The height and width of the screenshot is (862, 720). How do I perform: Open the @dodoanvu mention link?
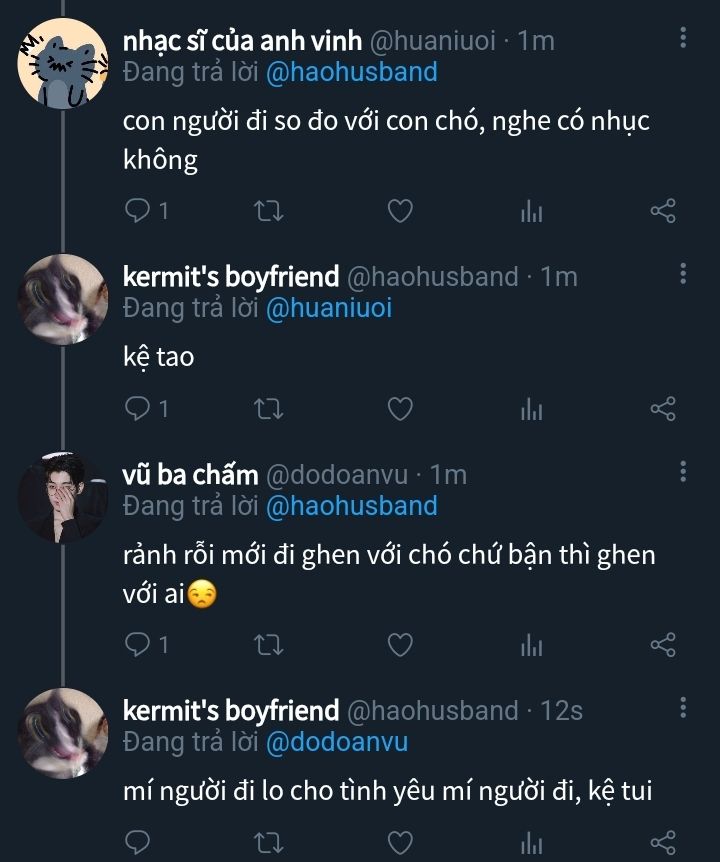[x=336, y=742]
